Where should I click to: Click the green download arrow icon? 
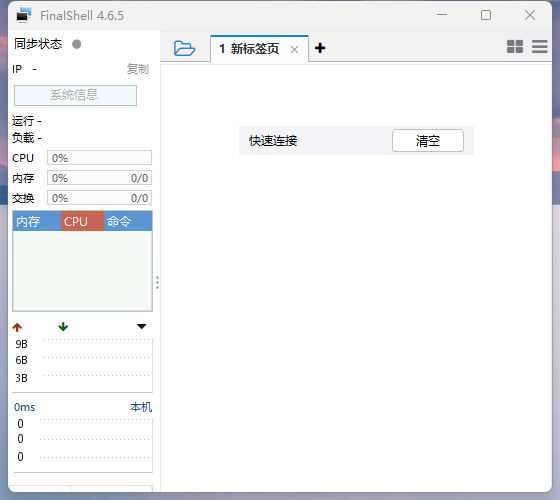(x=63, y=326)
